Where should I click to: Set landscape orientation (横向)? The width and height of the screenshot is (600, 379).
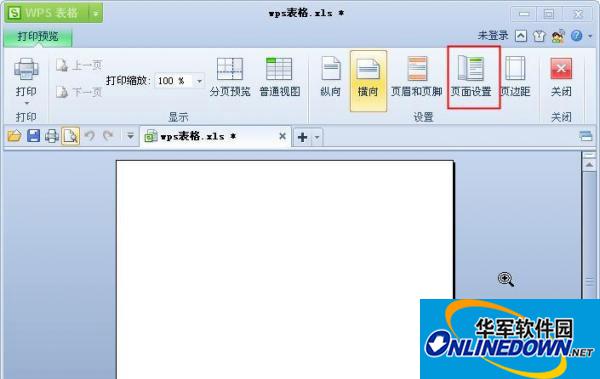368,80
